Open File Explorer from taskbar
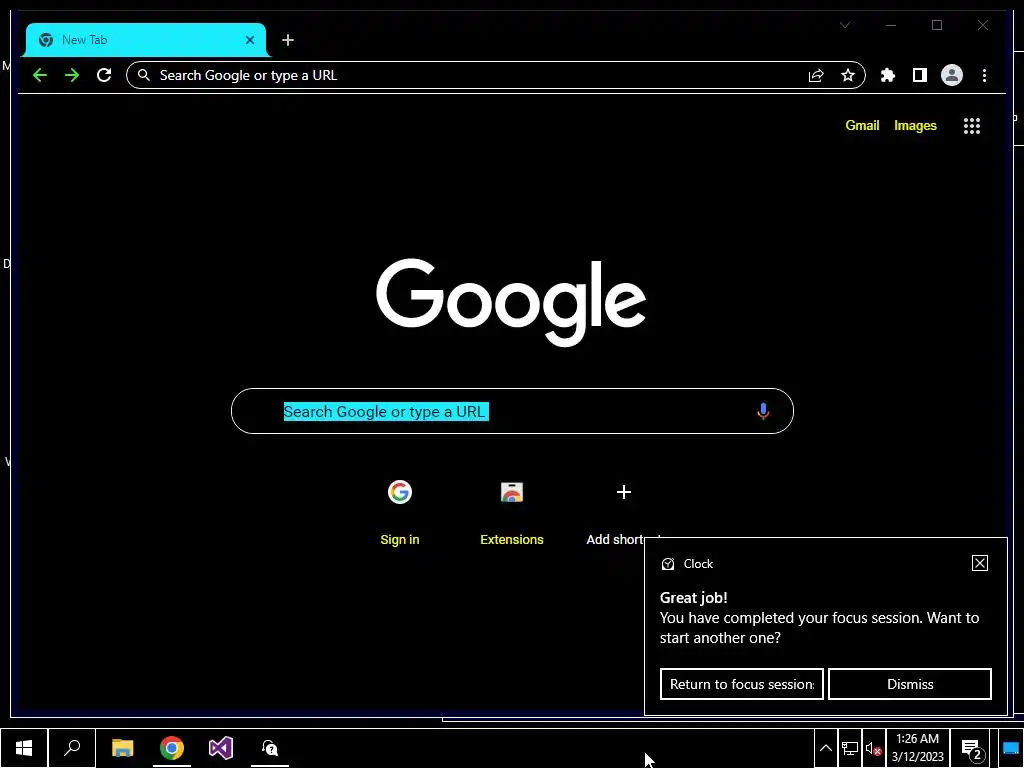Viewport: 1024px width, 768px height. (122, 748)
